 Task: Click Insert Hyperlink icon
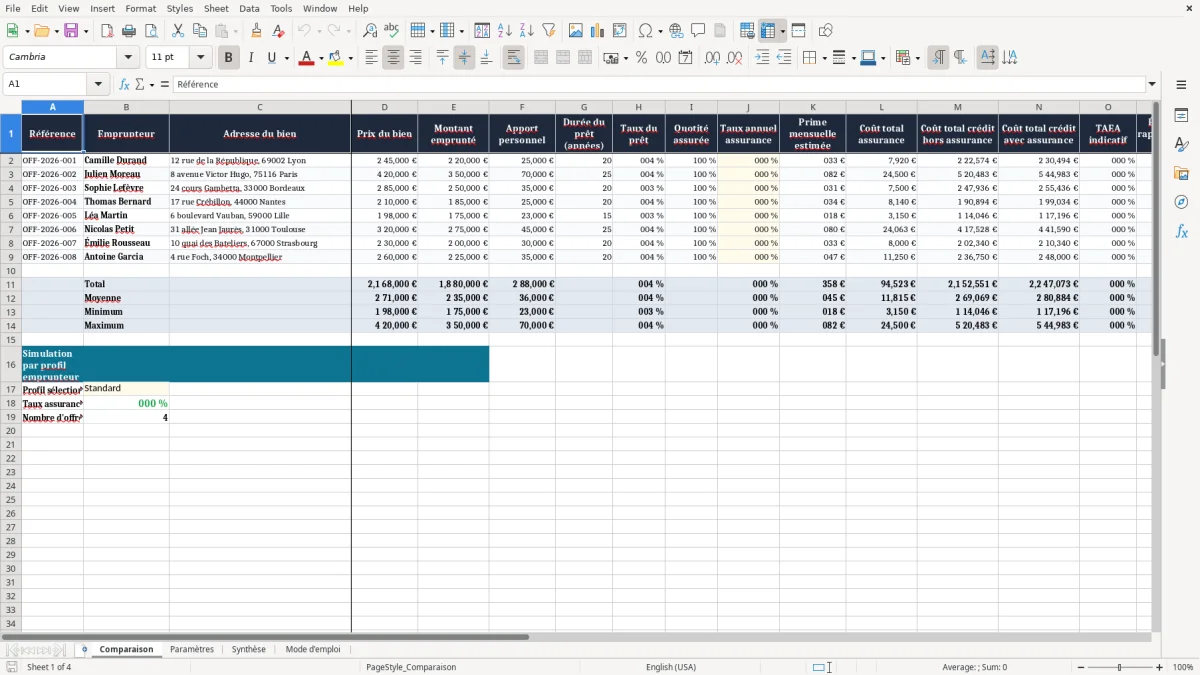click(676, 31)
